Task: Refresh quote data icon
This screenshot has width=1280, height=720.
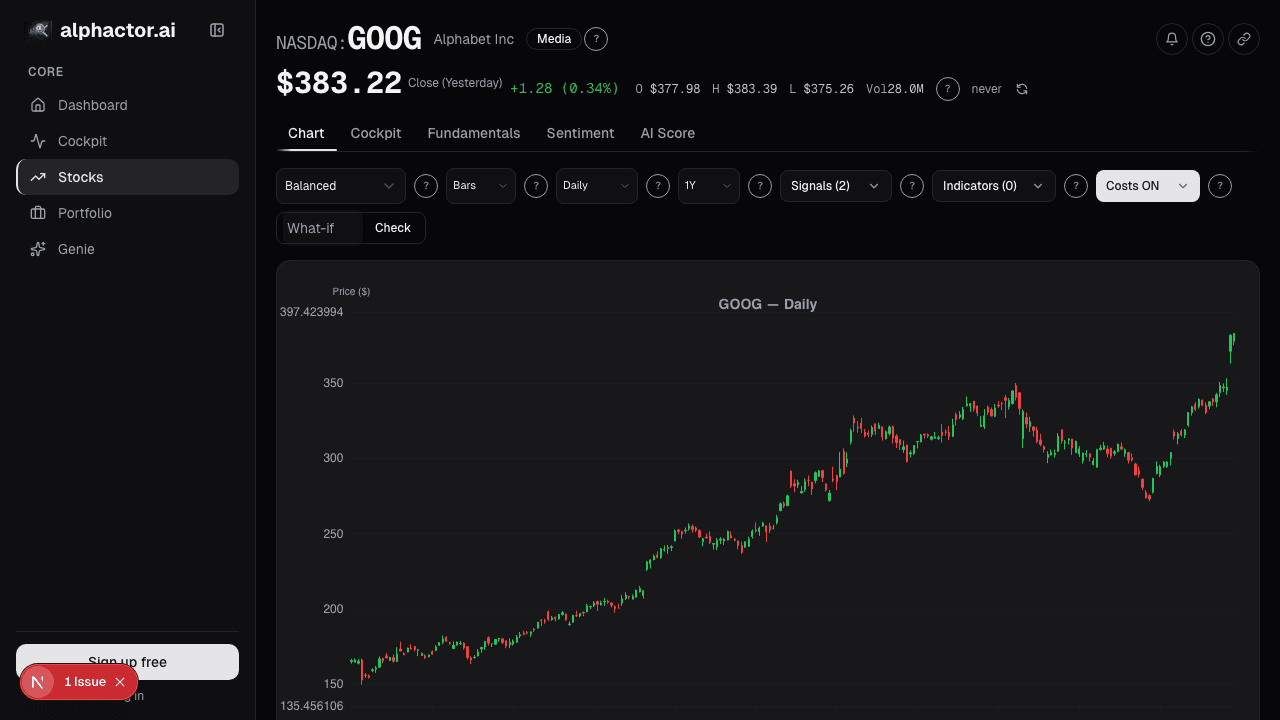Action: tap(1022, 89)
